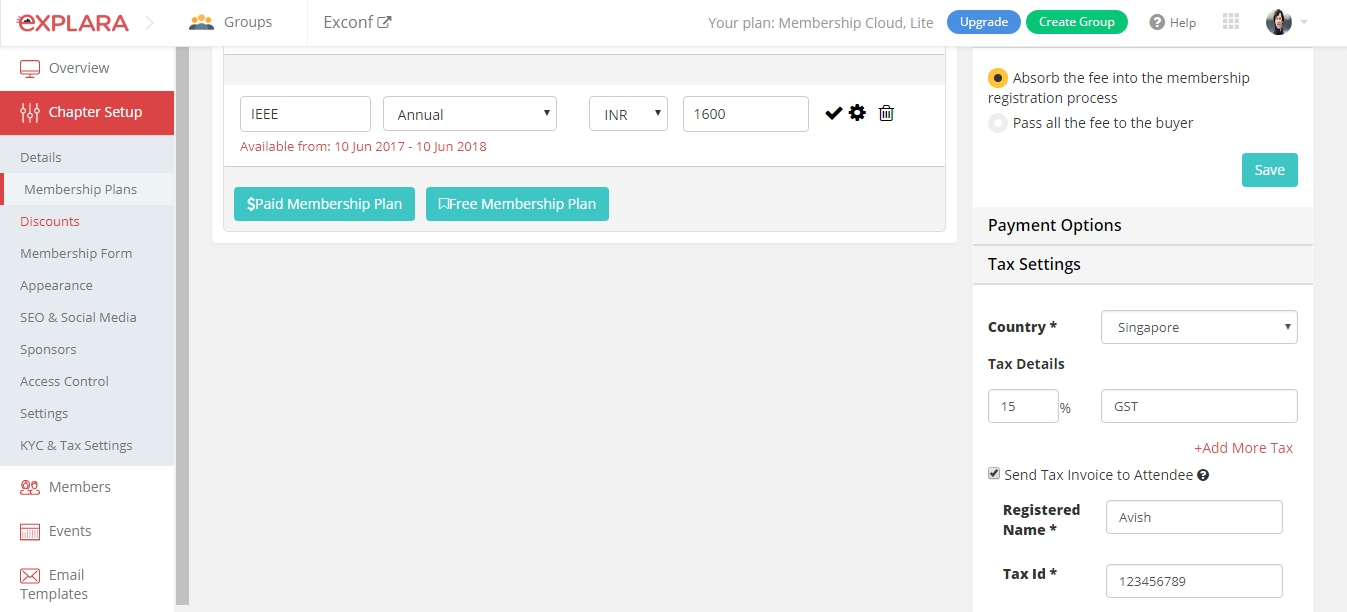Click the tax percentage field
The height and width of the screenshot is (612, 1347).
[x=1023, y=406]
